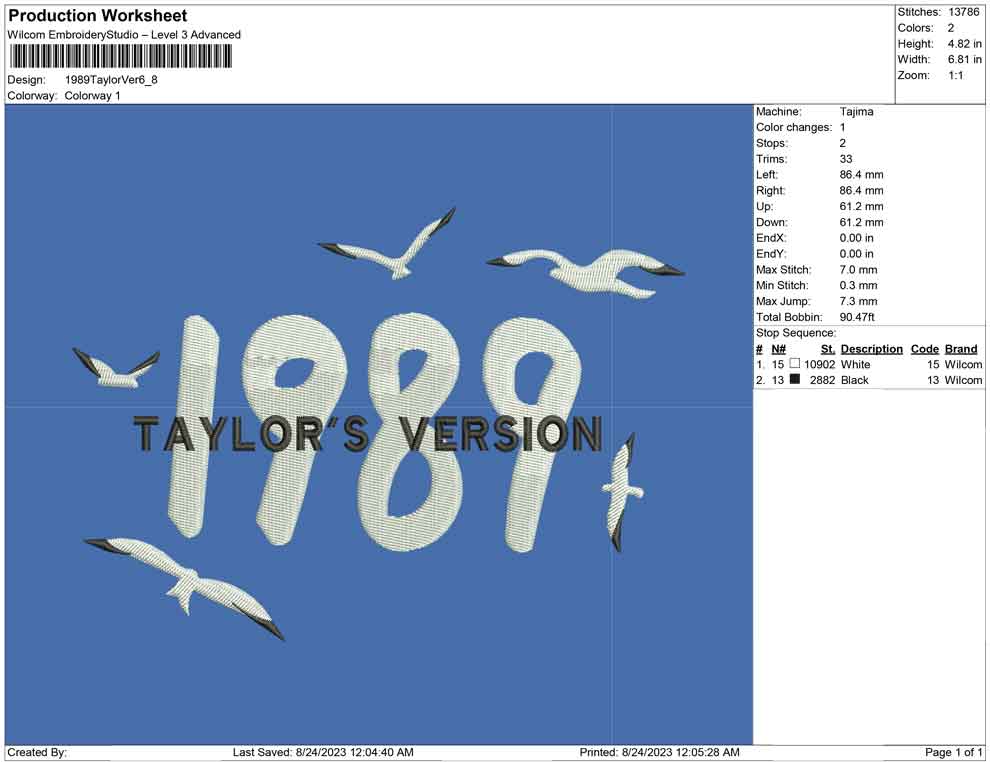Click the 'Production Worksheet' heading

tap(98, 16)
